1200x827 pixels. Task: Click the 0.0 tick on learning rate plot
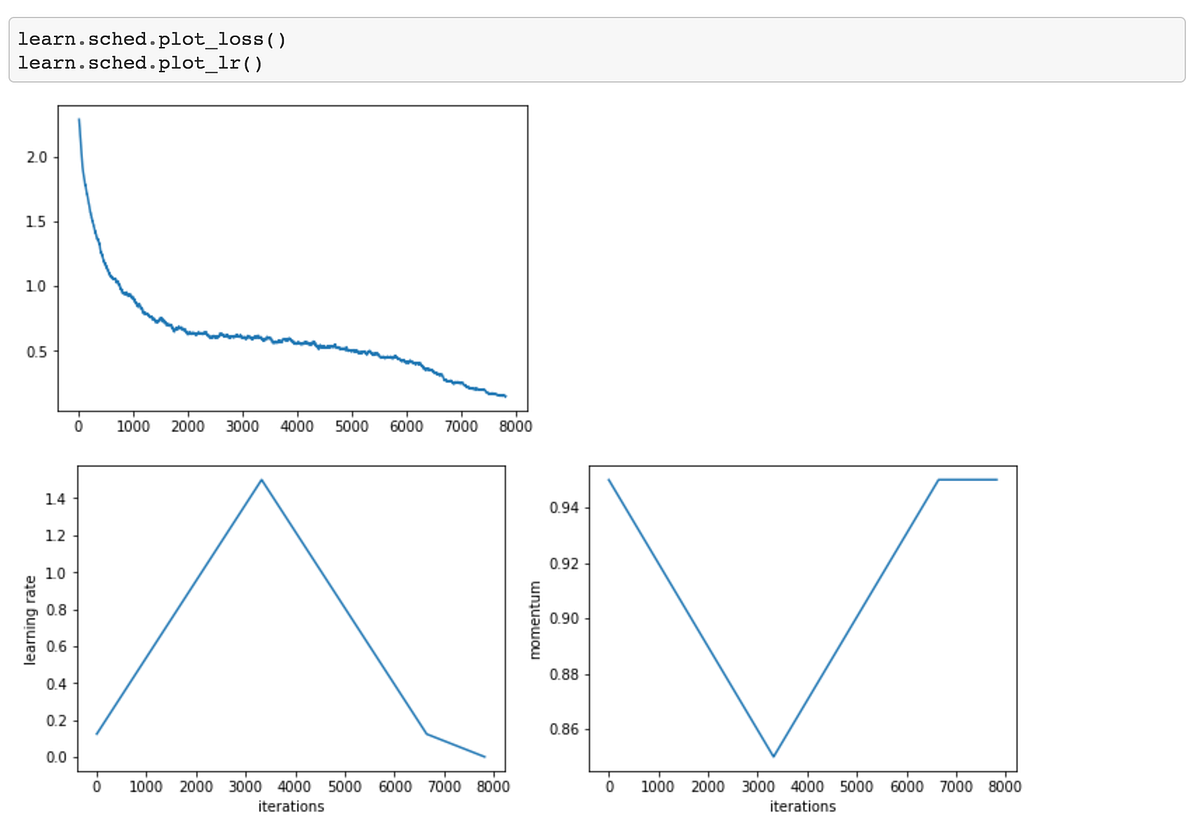click(59, 757)
